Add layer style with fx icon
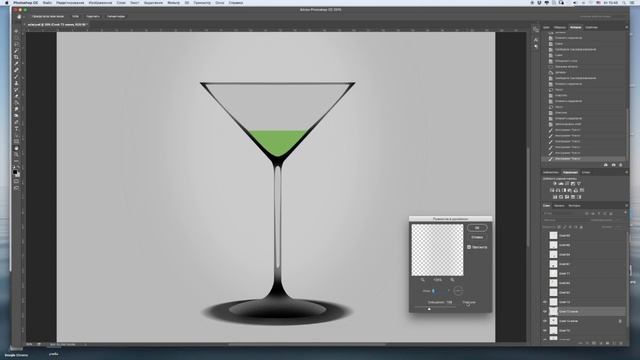 (587, 344)
